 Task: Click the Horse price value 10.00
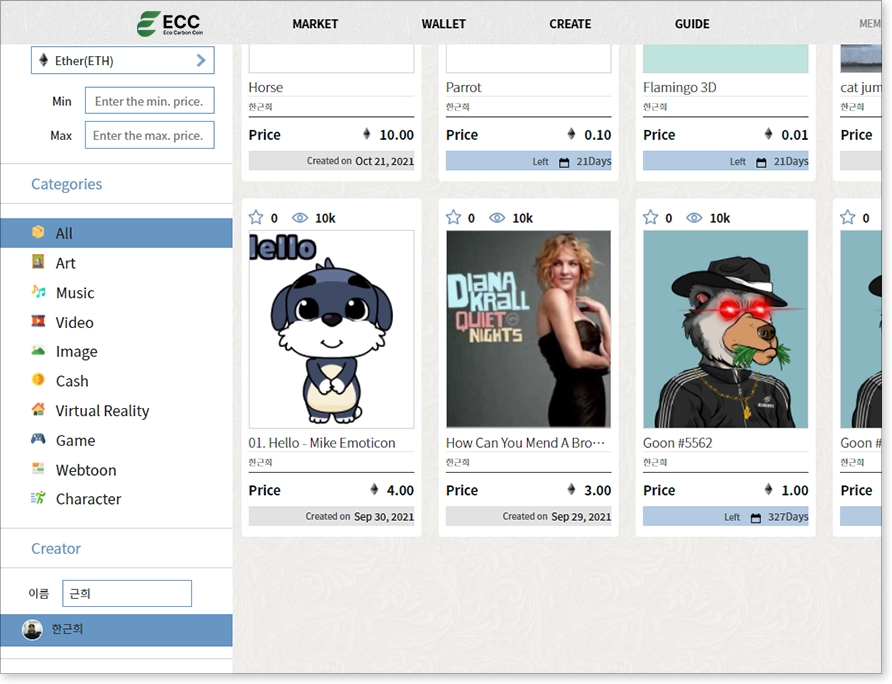[x=397, y=135]
